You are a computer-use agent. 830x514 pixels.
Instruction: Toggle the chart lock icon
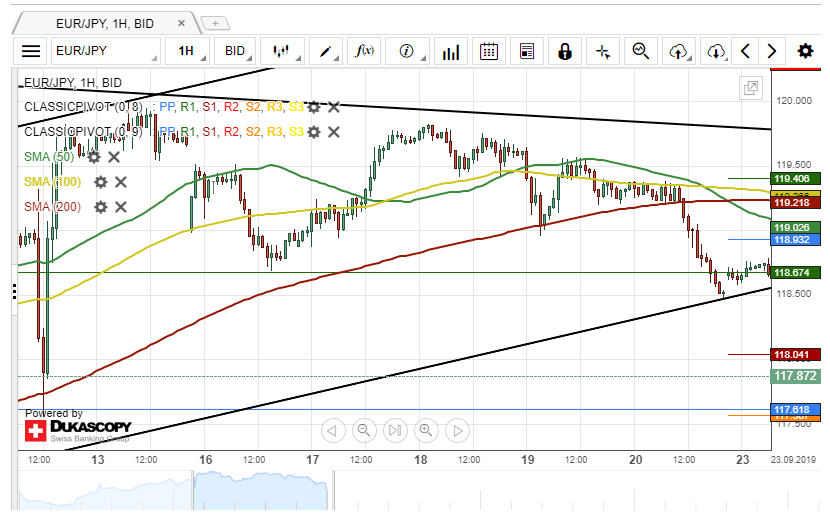point(565,51)
